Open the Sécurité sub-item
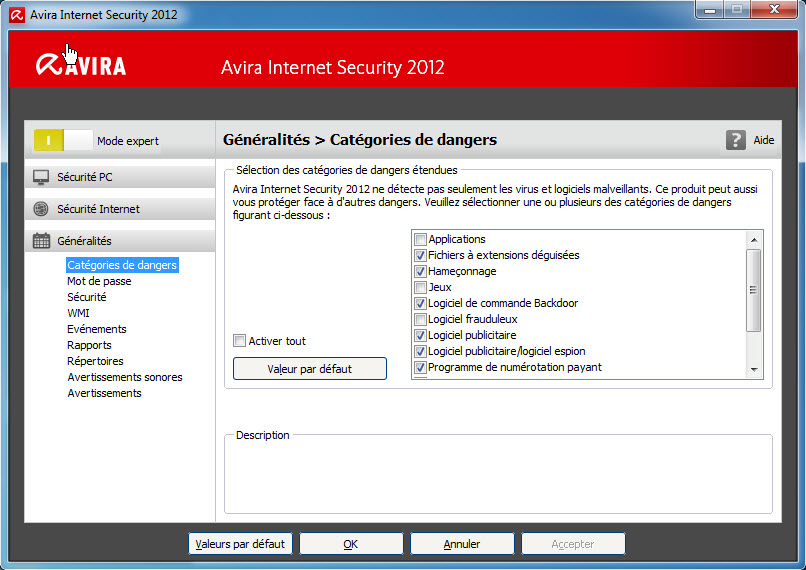This screenshot has width=806, height=570. pos(87,297)
